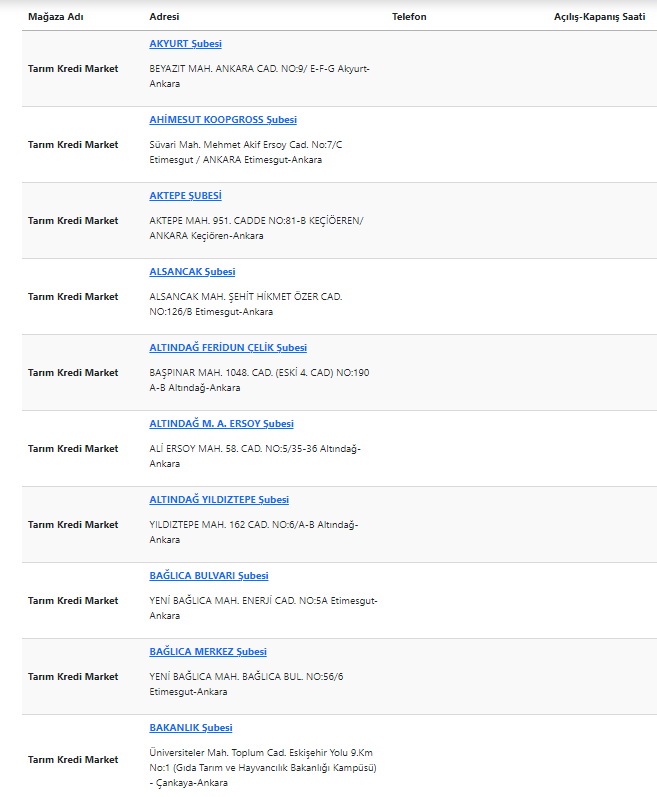
Task: Click Tarım Kredi Market in BAKANLIK row
Action: [73, 760]
